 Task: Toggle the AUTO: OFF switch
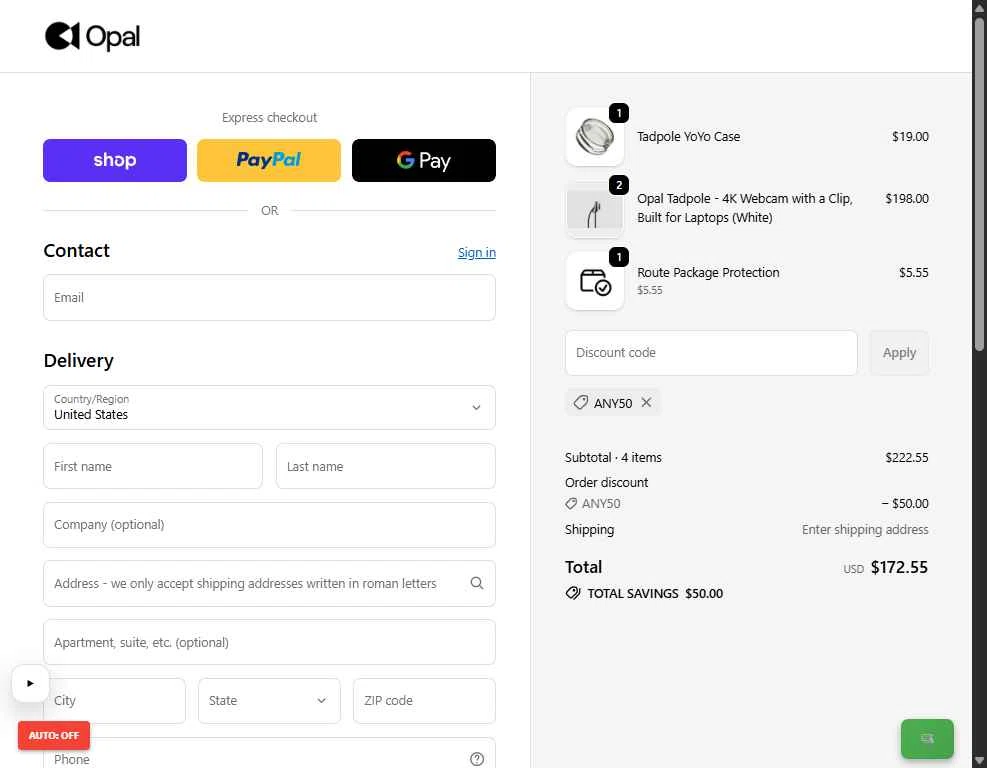coord(54,735)
